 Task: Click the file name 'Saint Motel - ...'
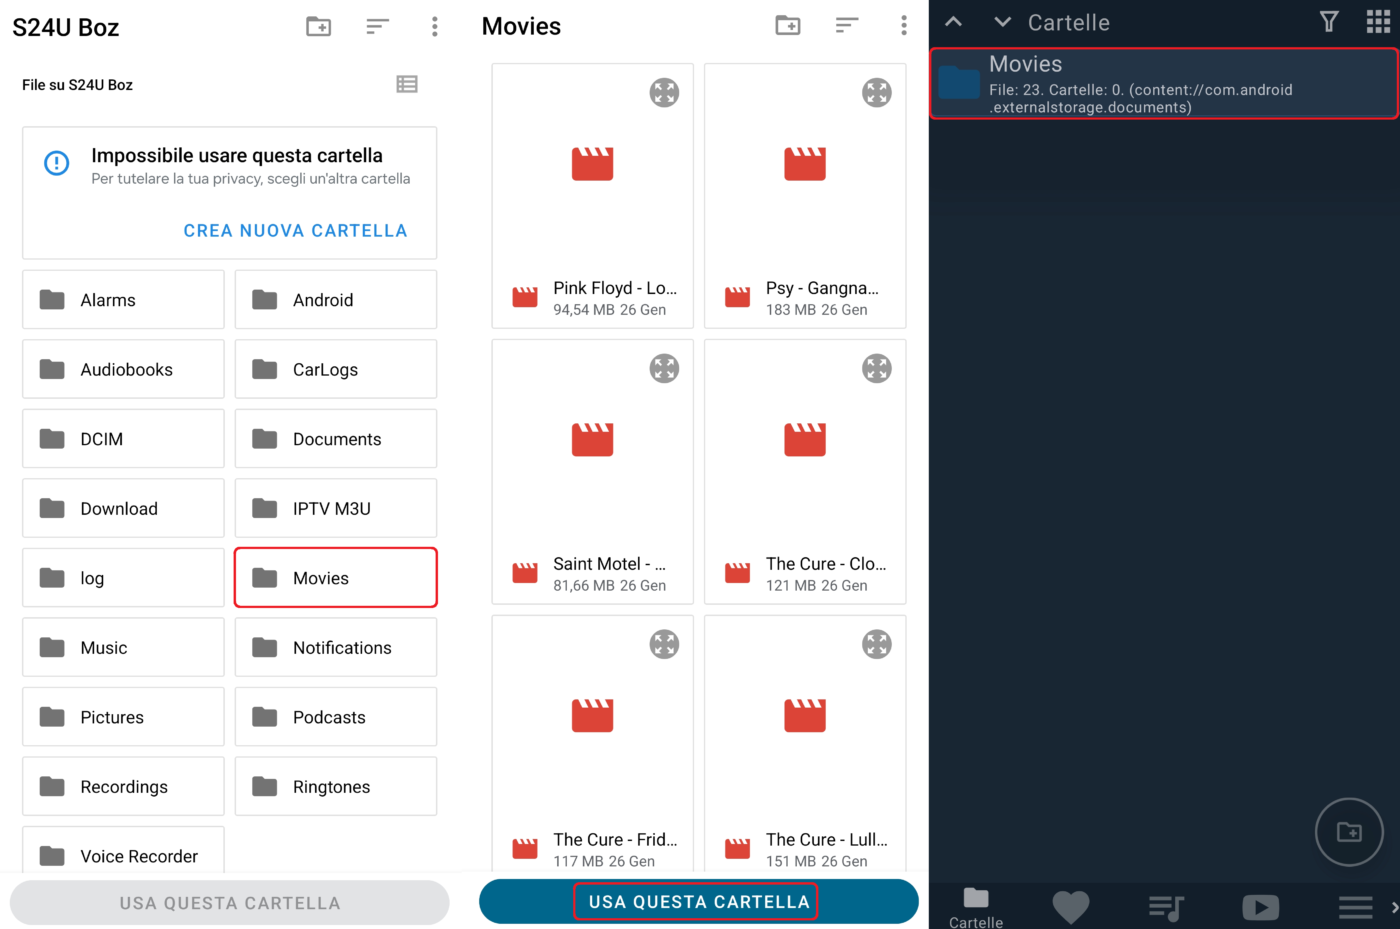click(609, 564)
